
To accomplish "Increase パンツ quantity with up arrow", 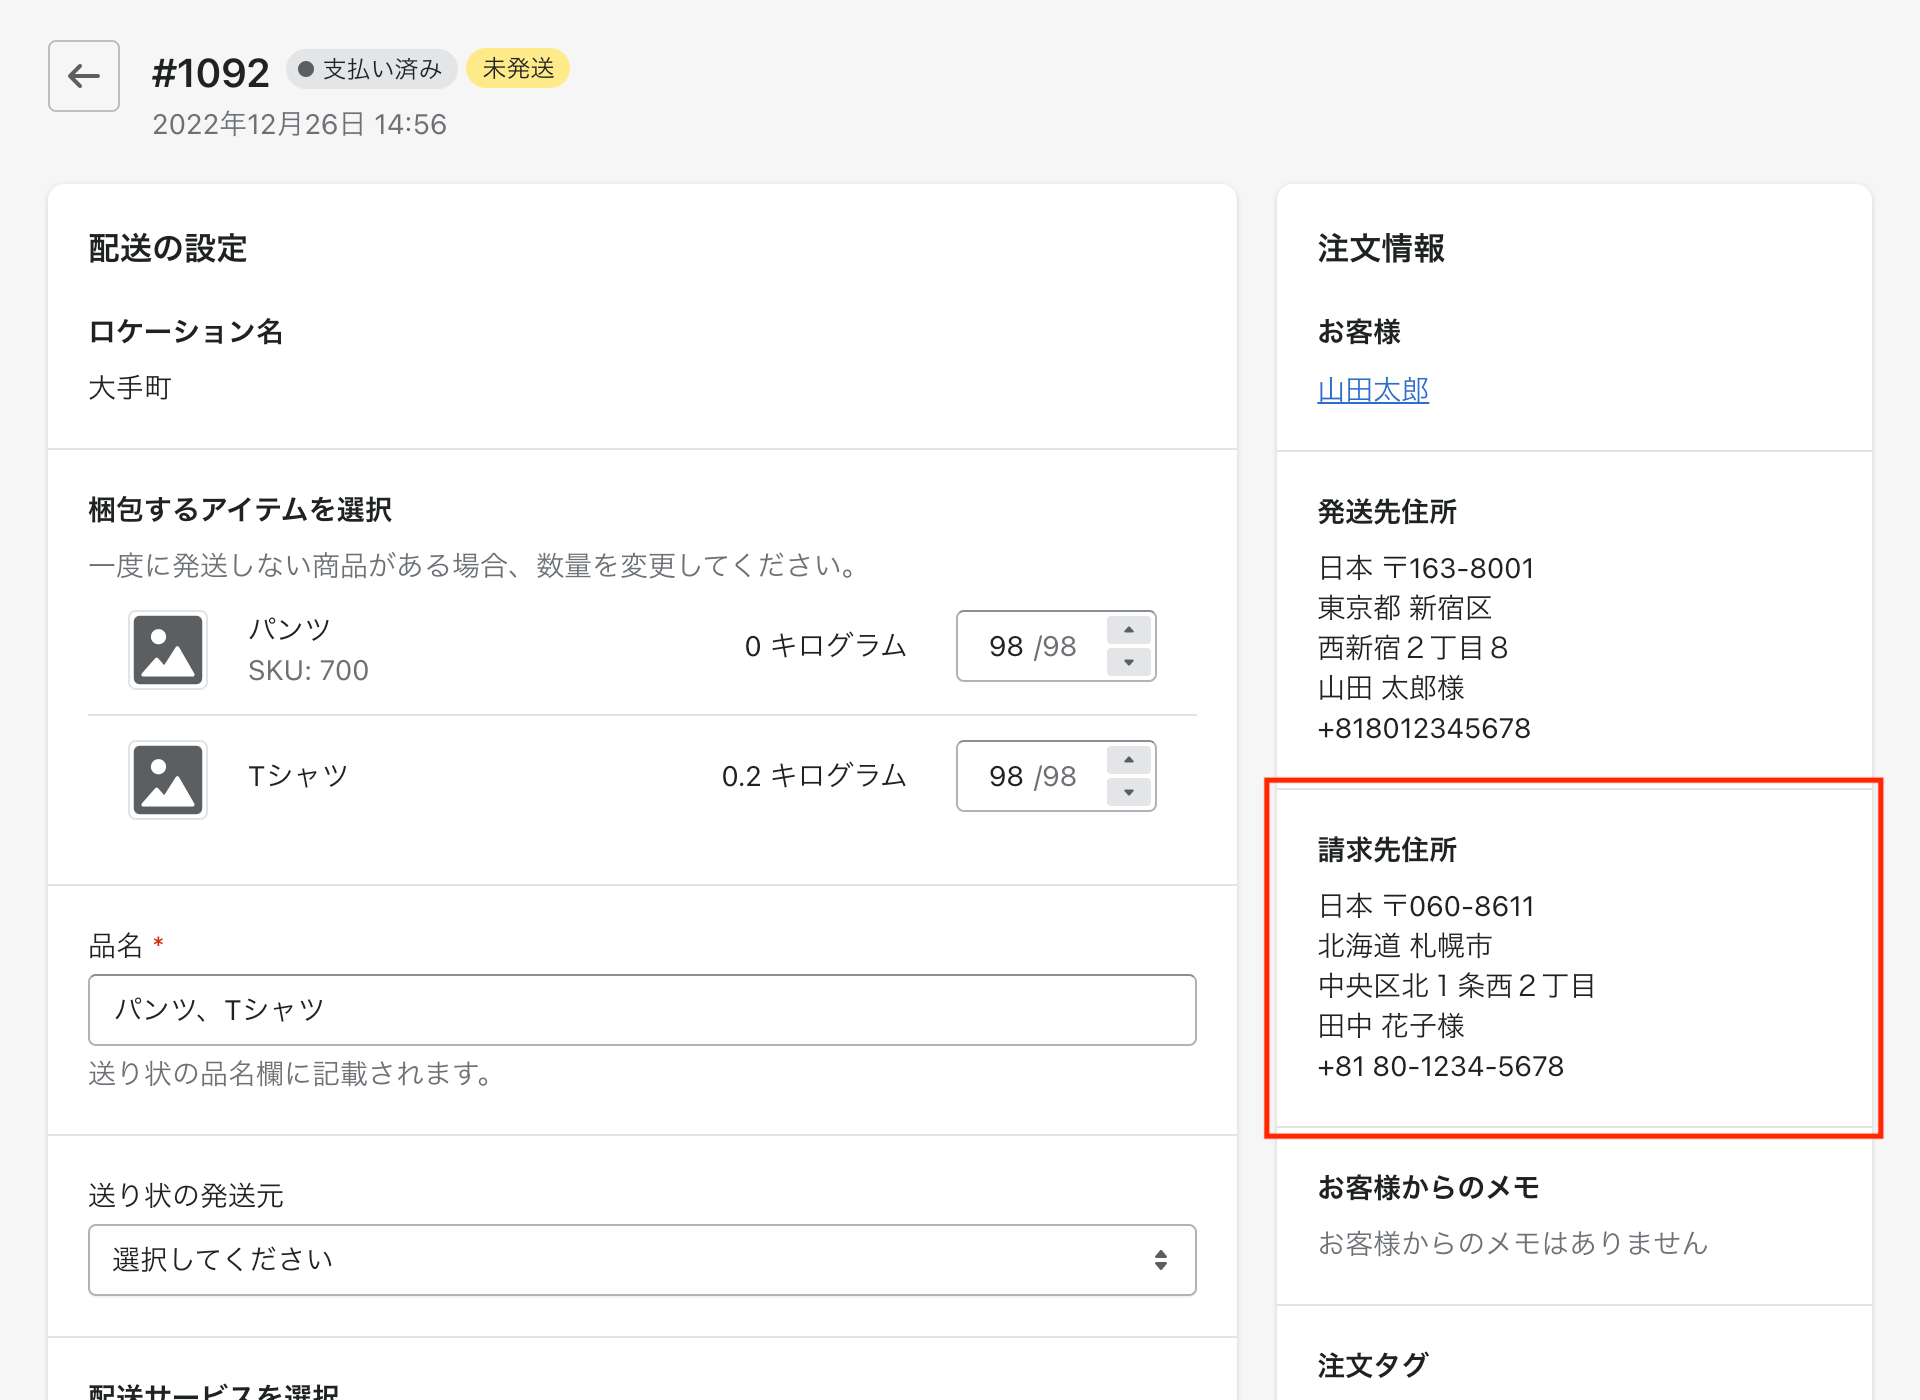I will coord(1128,630).
